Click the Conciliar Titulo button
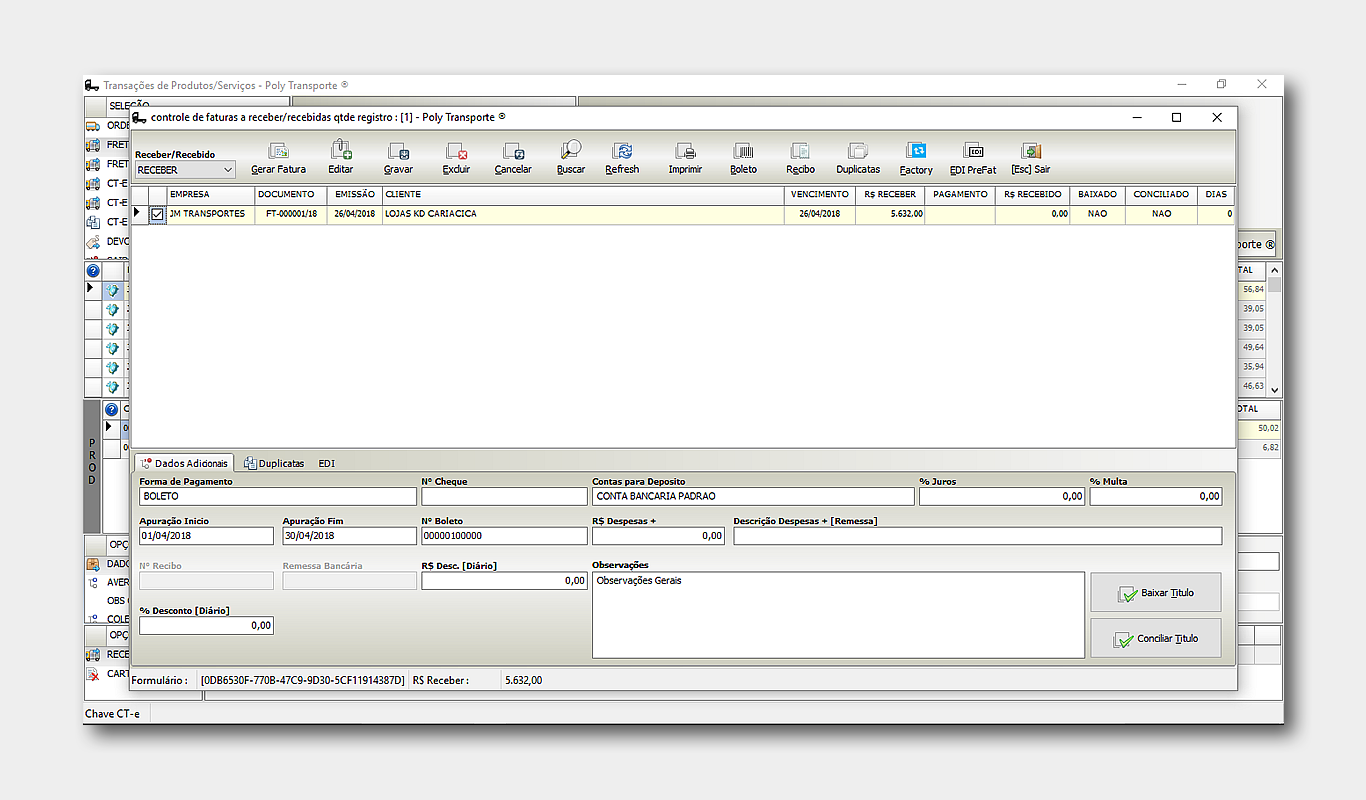1366x800 pixels. pyautogui.click(x=1156, y=639)
